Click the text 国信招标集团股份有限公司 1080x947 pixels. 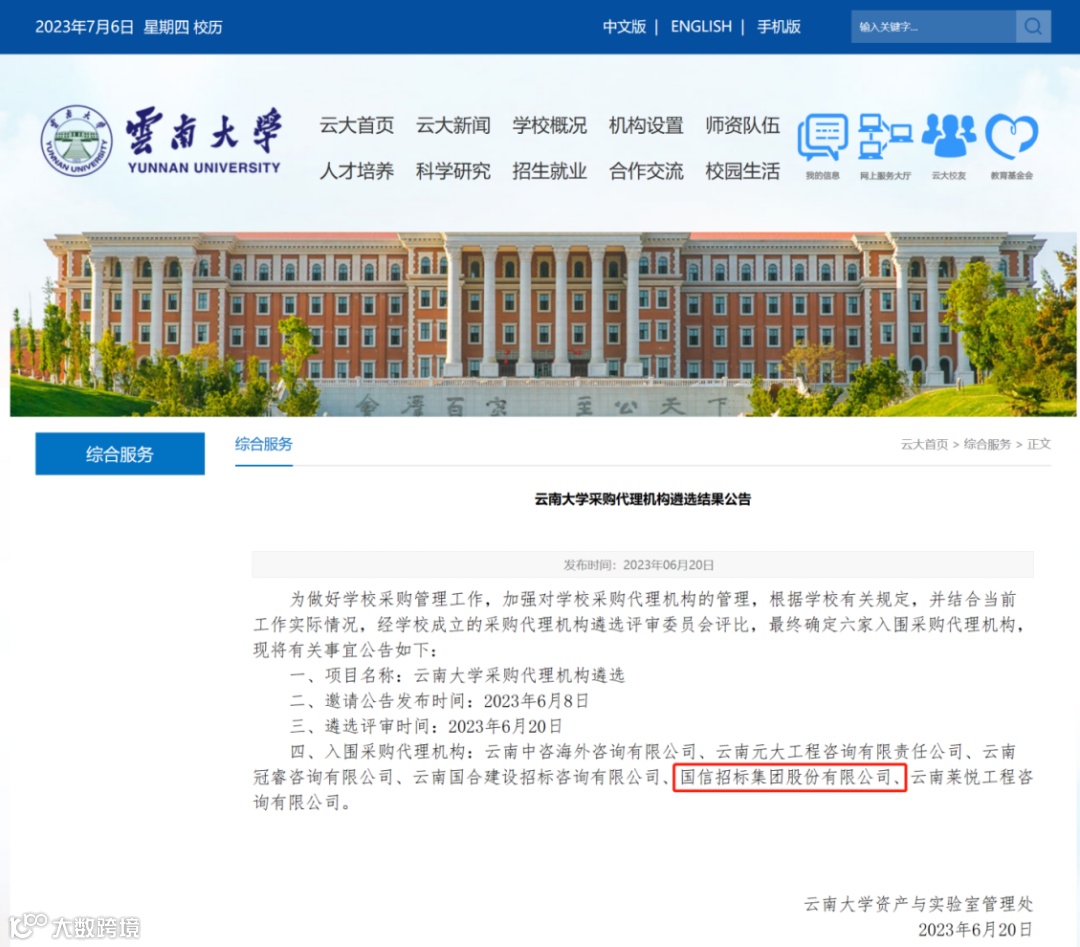785,778
